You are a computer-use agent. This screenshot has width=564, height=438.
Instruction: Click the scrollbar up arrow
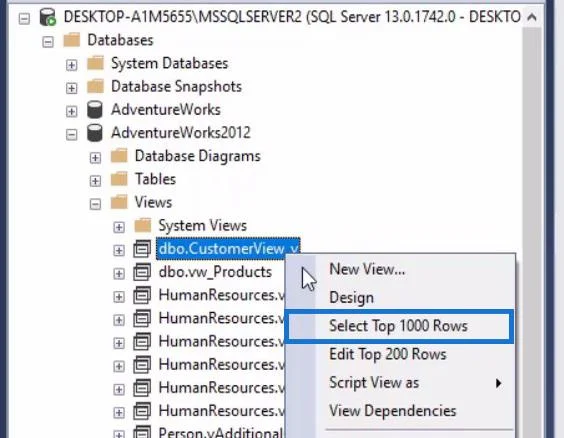tap(532, 17)
